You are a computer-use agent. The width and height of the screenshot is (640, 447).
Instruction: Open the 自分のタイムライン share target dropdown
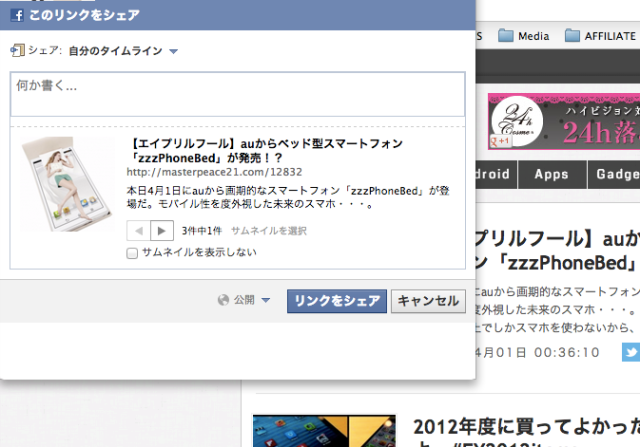pyautogui.click(x=123, y=51)
